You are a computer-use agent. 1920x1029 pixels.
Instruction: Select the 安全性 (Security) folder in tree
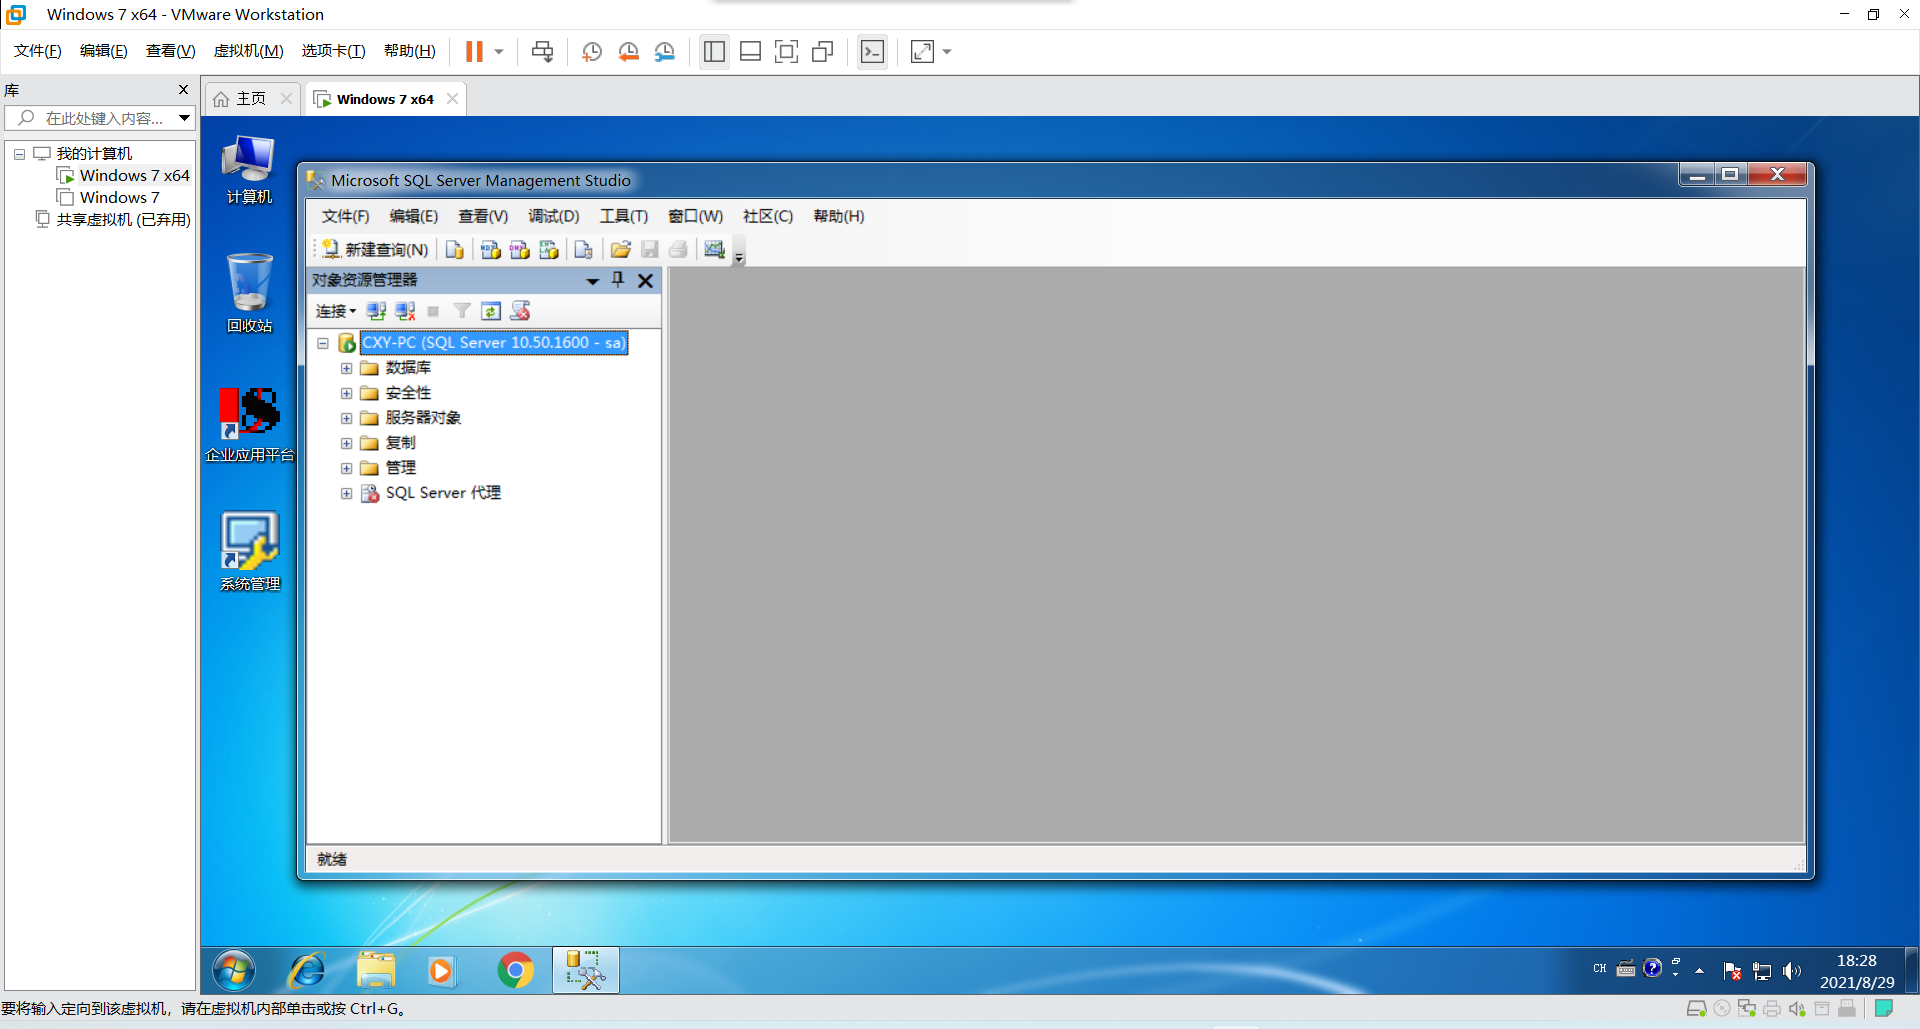tap(408, 393)
